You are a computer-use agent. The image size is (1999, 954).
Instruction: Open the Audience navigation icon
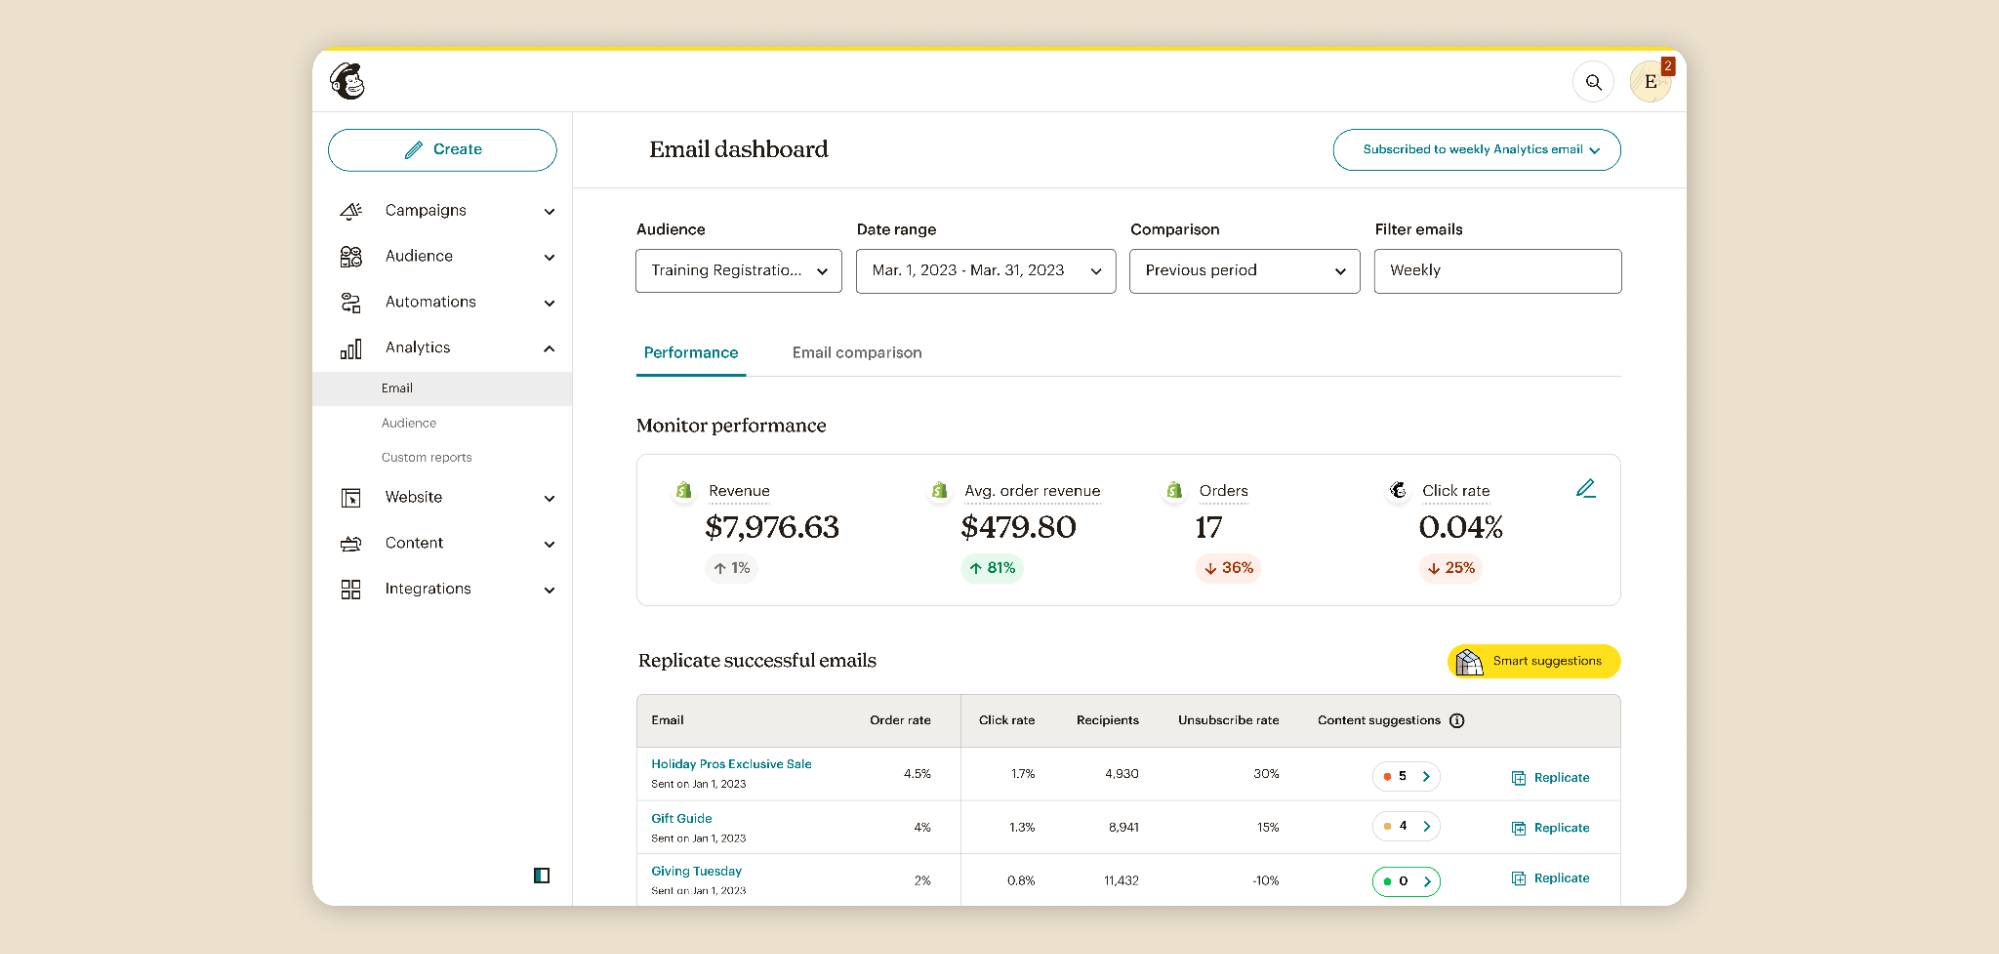pyautogui.click(x=351, y=256)
